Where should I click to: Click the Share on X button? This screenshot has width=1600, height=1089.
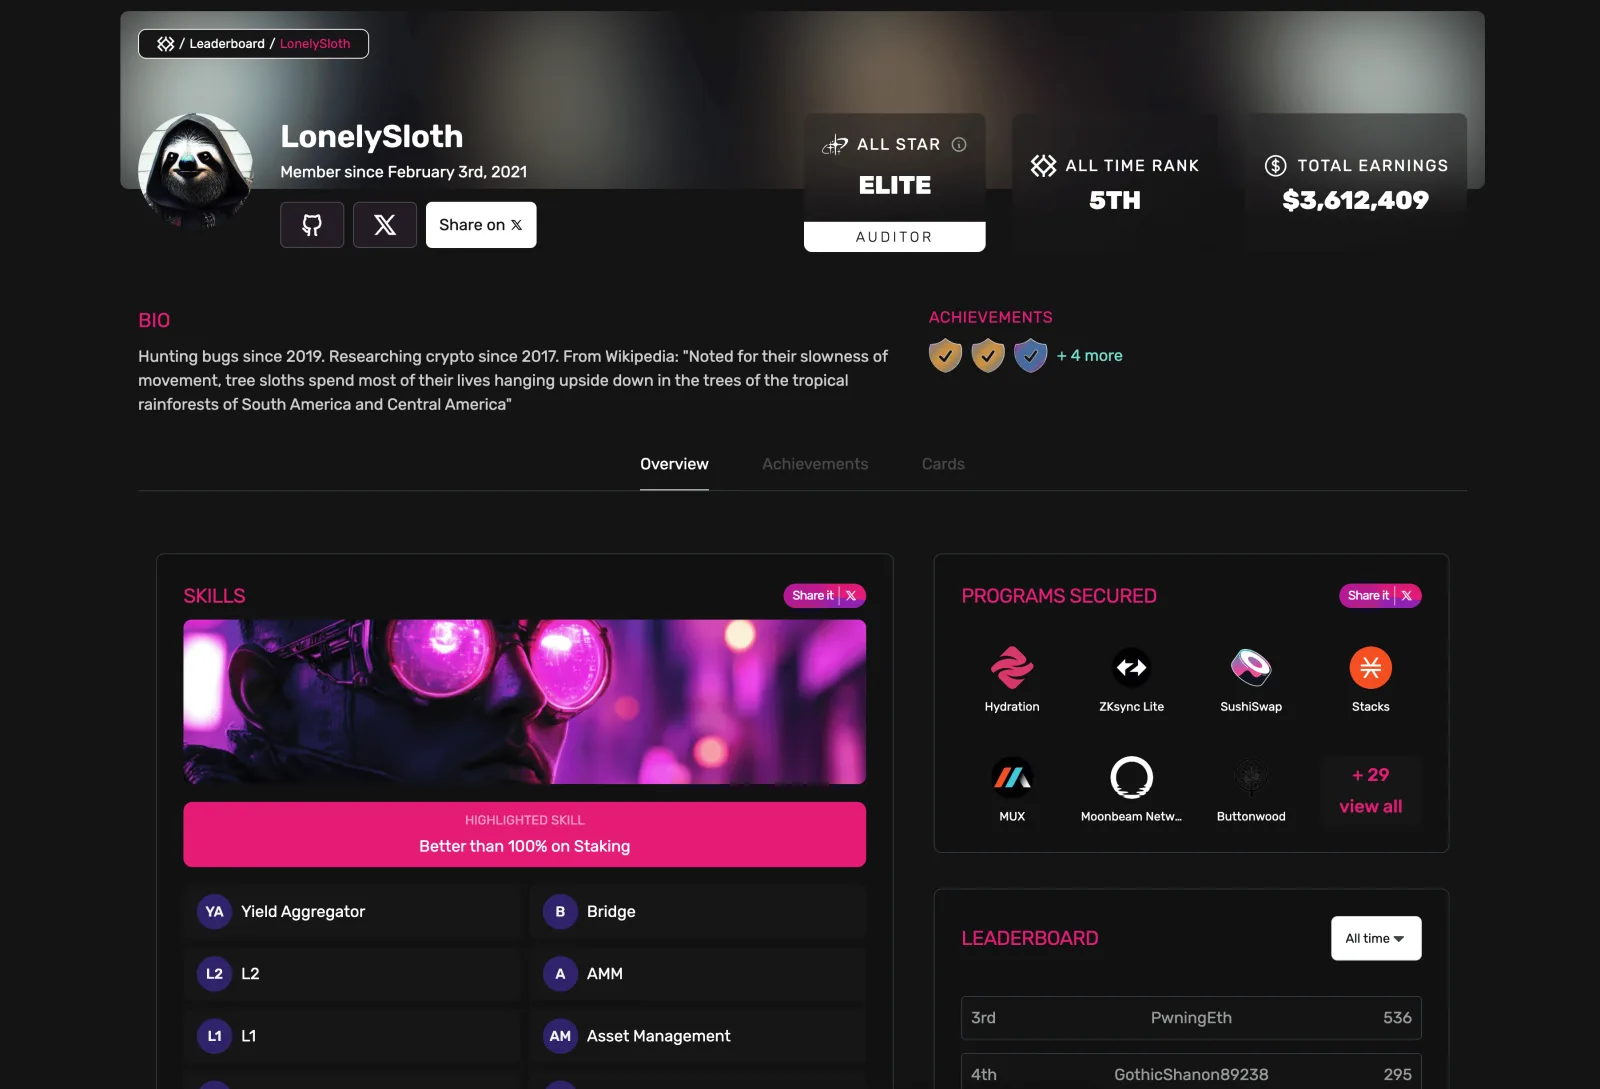pyautogui.click(x=481, y=225)
